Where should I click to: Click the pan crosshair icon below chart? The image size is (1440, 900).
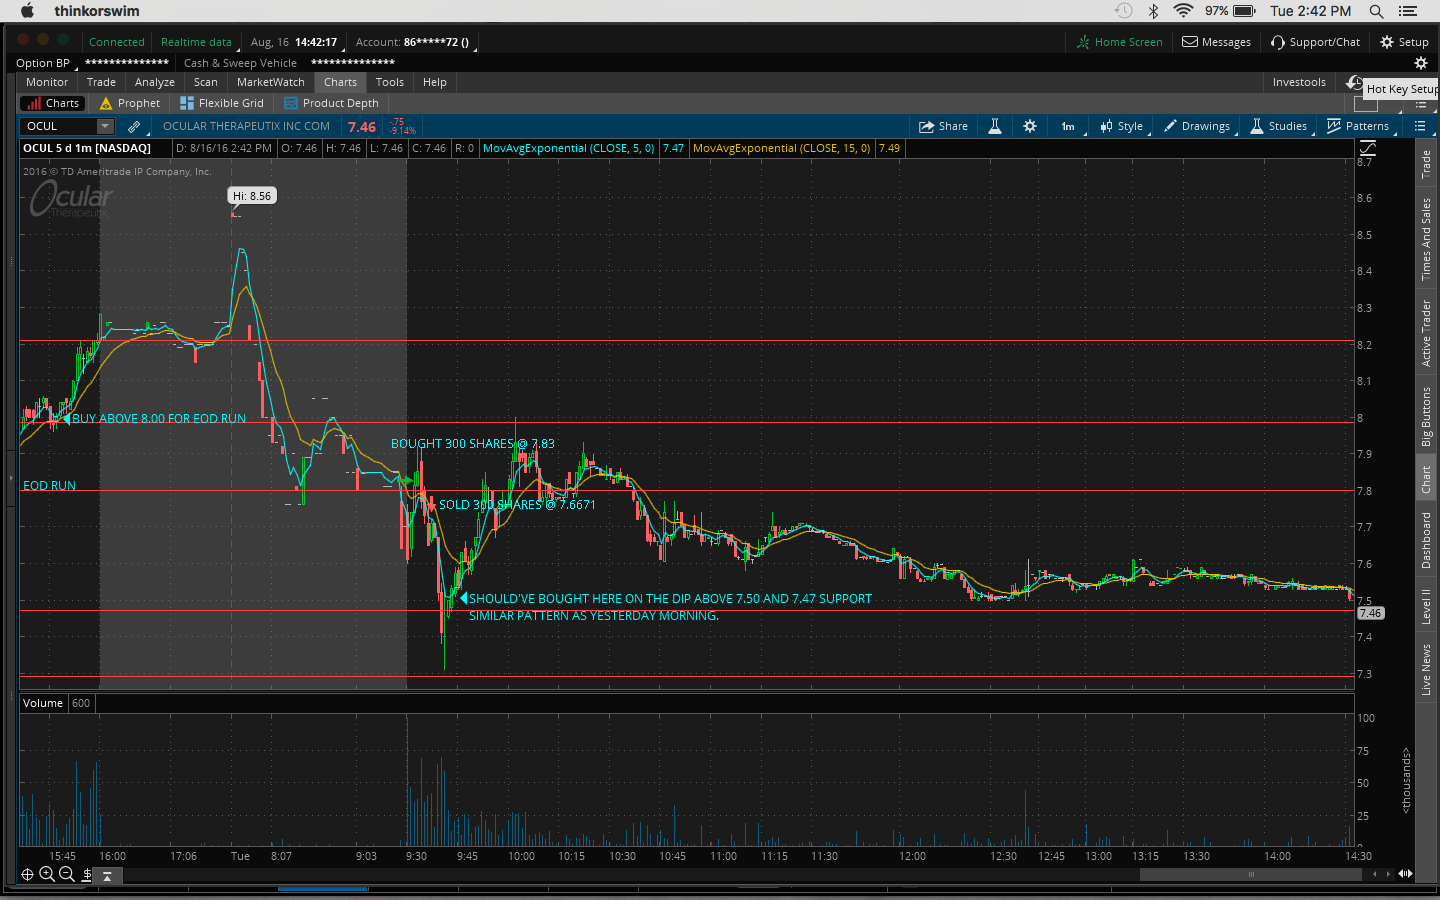pyautogui.click(x=27, y=874)
